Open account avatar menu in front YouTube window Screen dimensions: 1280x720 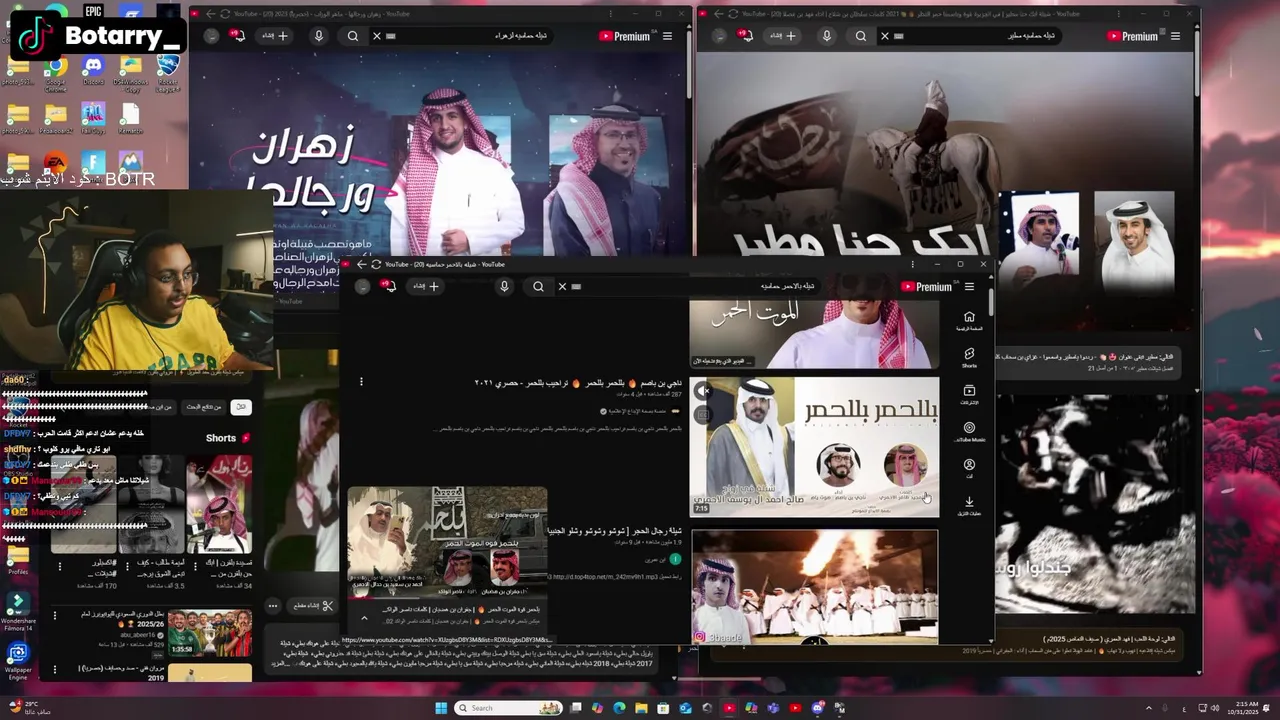click(x=362, y=287)
